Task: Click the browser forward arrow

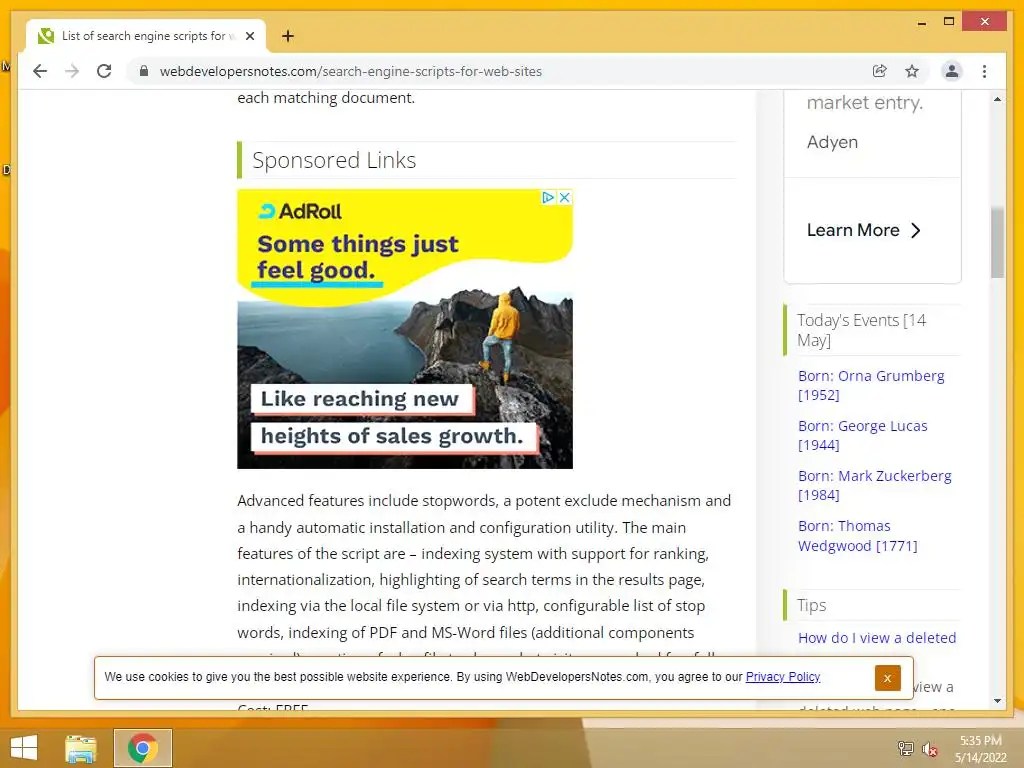Action: click(72, 71)
